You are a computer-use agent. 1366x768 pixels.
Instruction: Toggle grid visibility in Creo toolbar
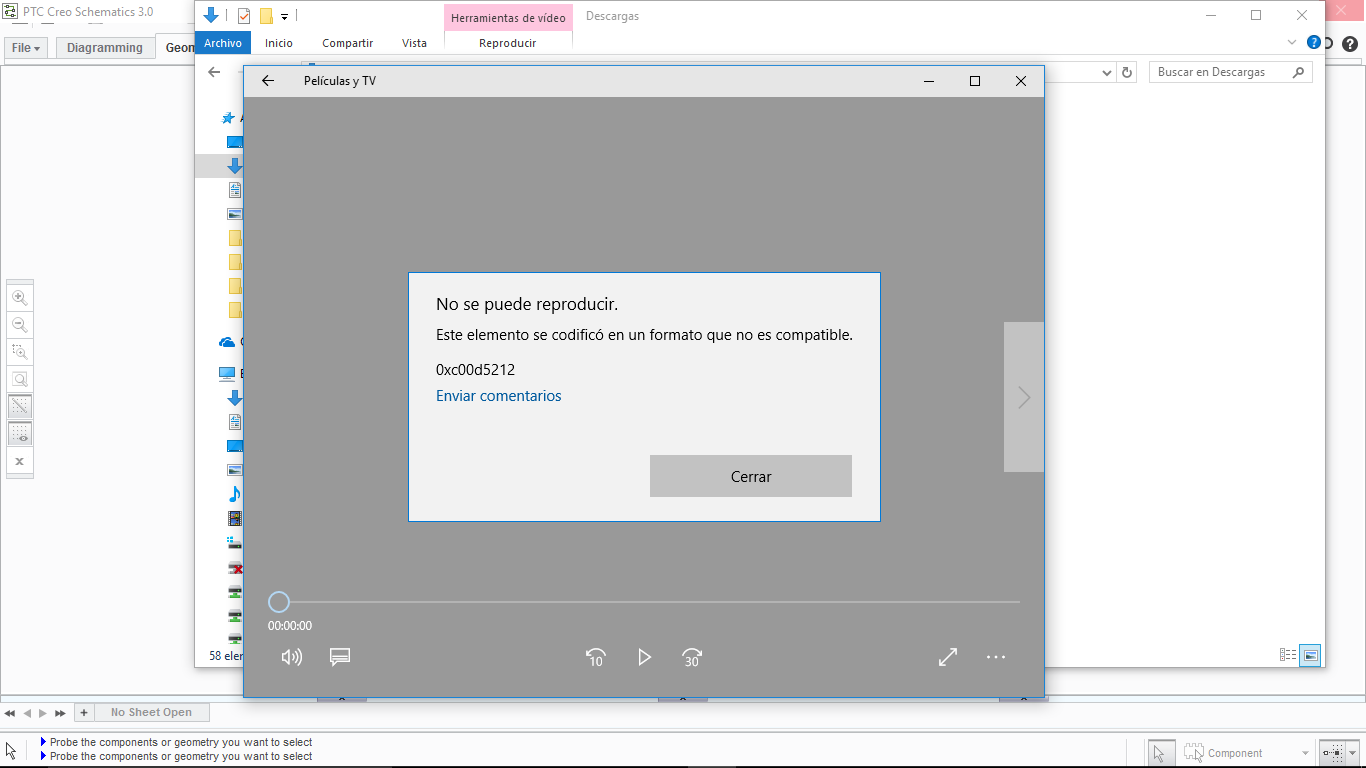pos(19,434)
